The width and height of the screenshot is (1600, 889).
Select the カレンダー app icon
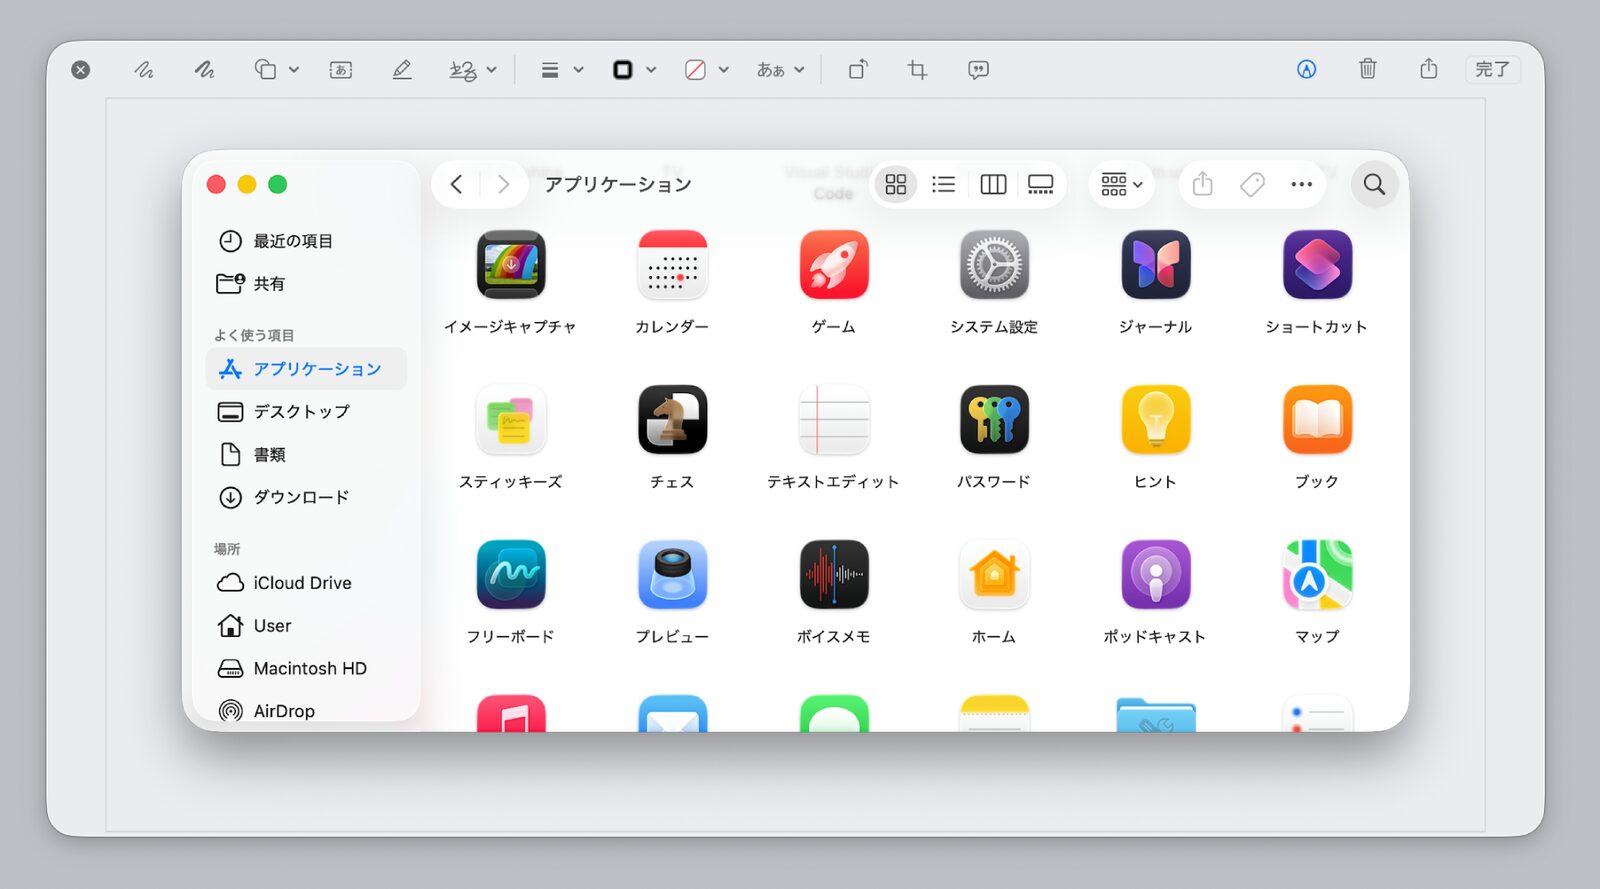point(672,265)
